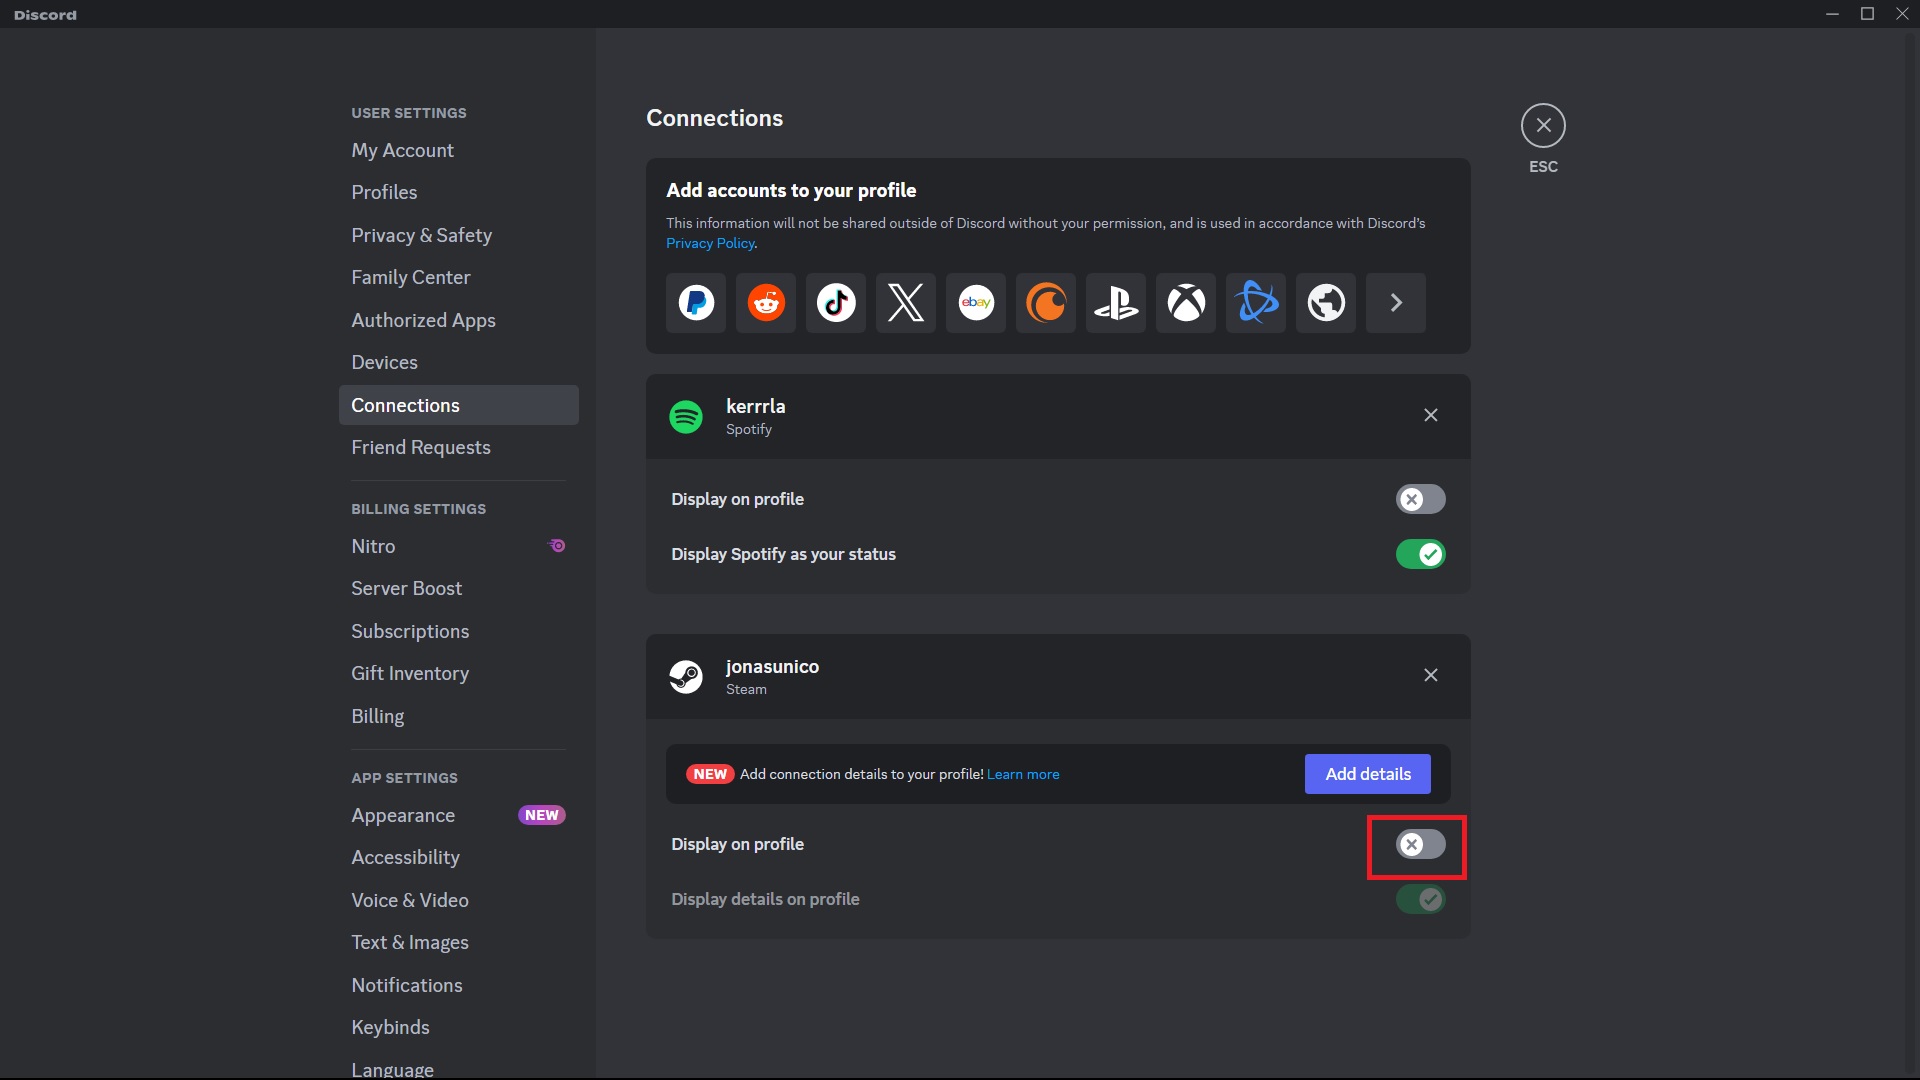Image resolution: width=1920 pixels, height=1080 pixels.
Task: Click the X (Twitter) connection icon
Action: 905,302
